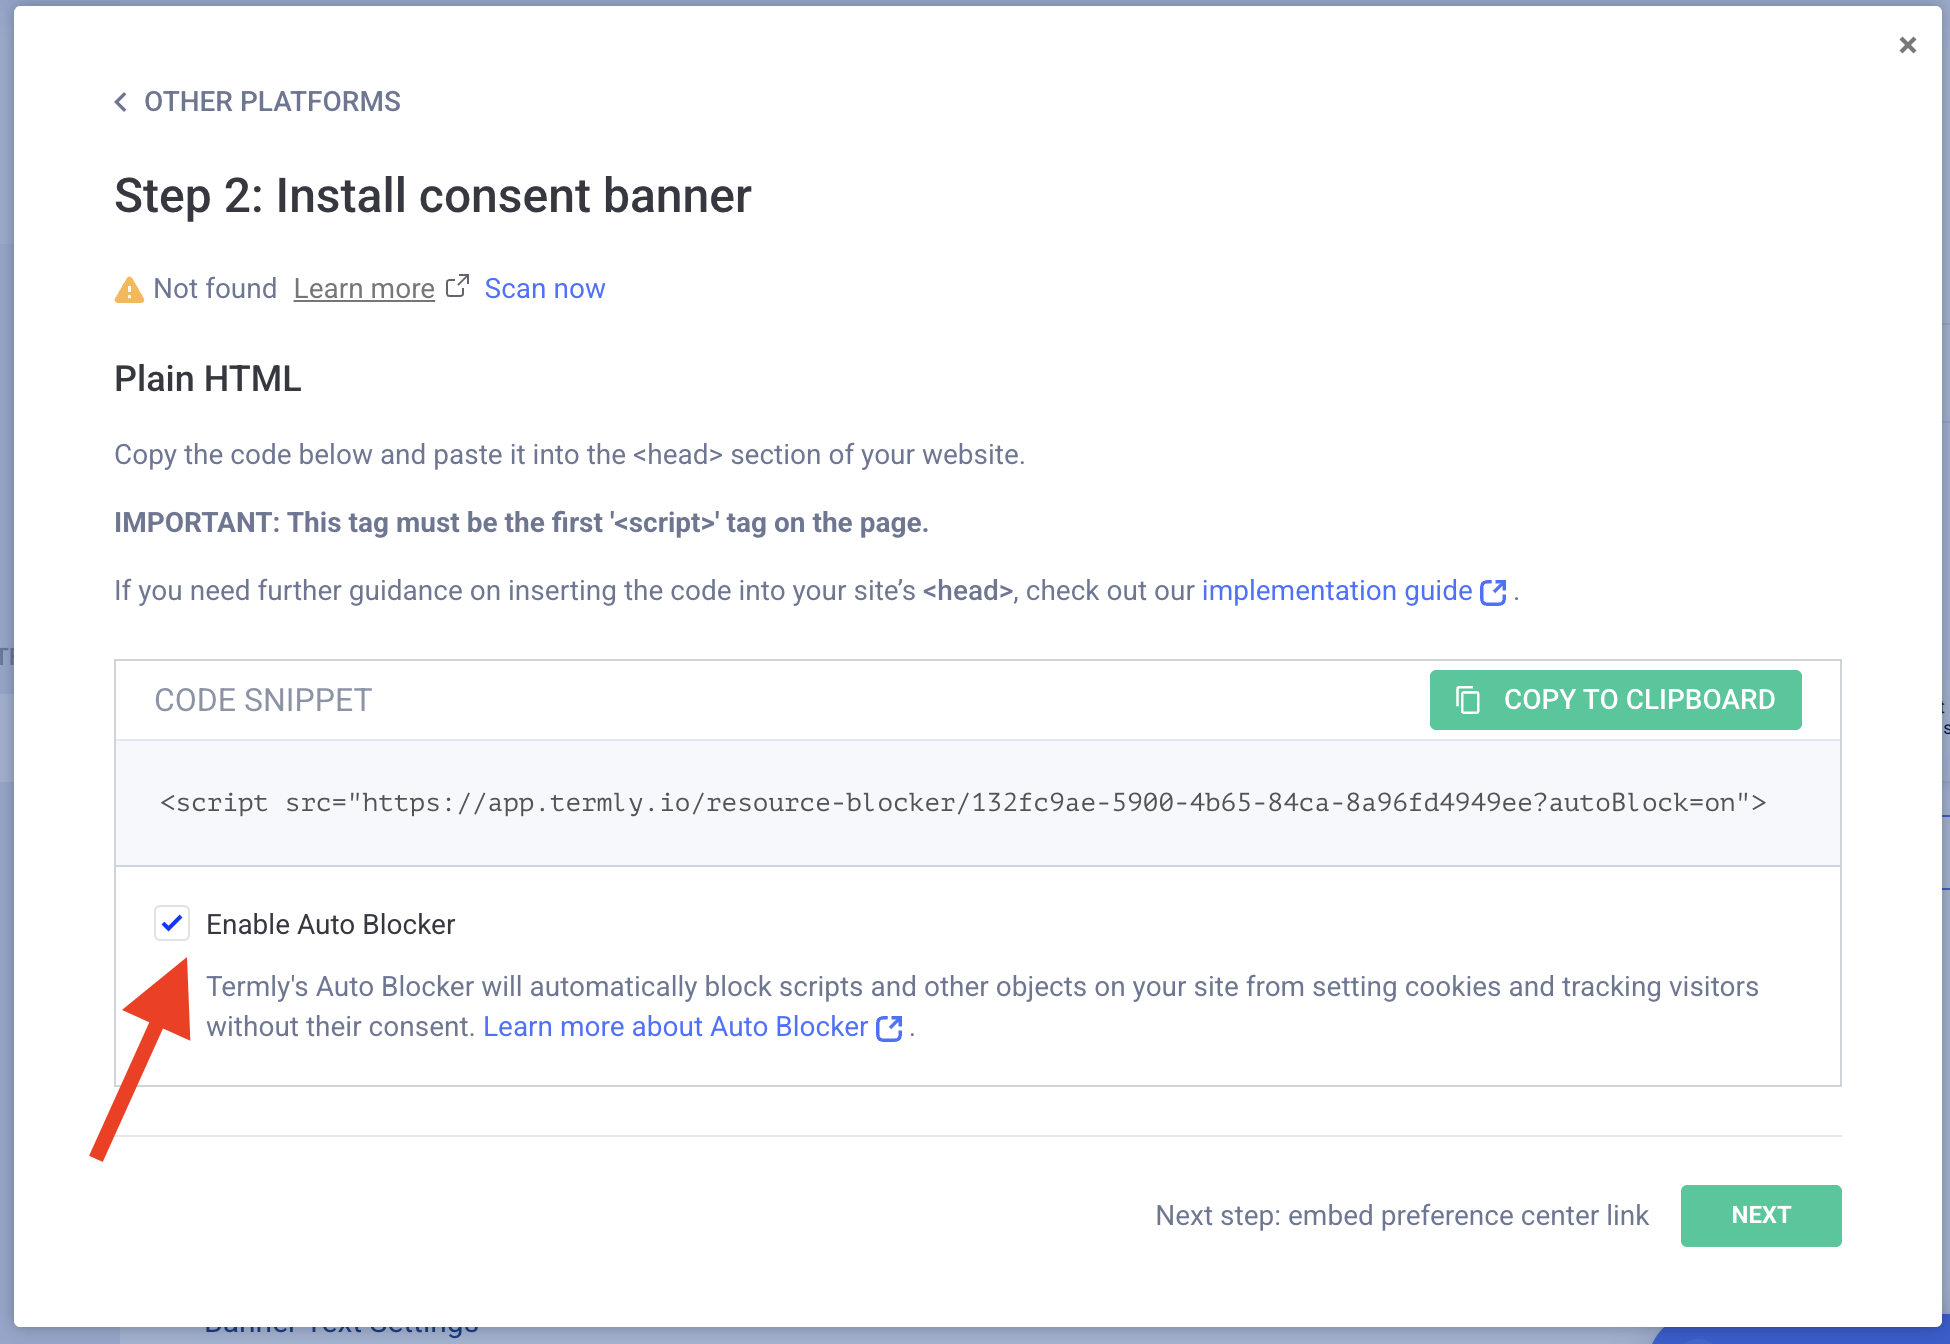Click the back chevron beside OTHER PLATFORMS
1950x1344 pixels.
tap(121, 102)
